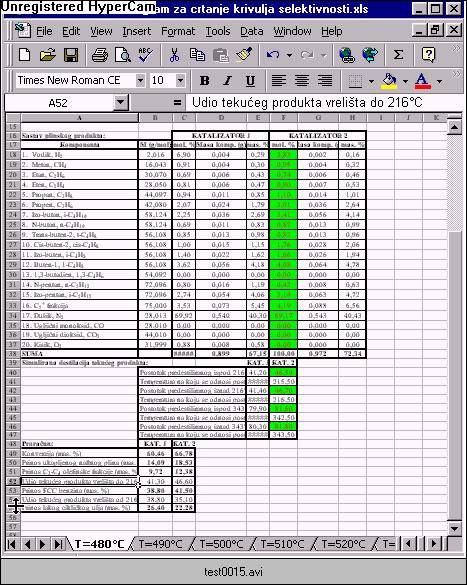Viewport: 467px width, 585px height.
Task: Show more buttons on the formatting toolbar
Action: tap(456, 75)
